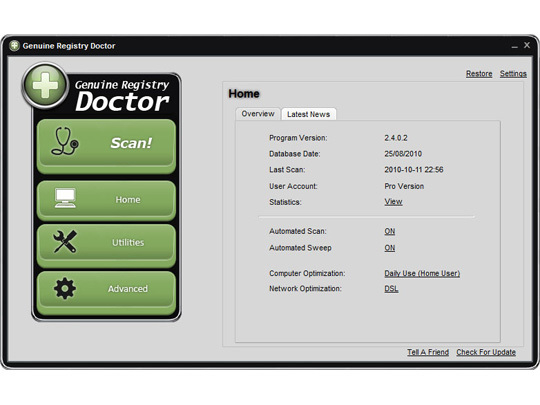View statistics via the View link
Image resolution: width=540 pixels, height=405 pixels.
(x=393, y=202)
